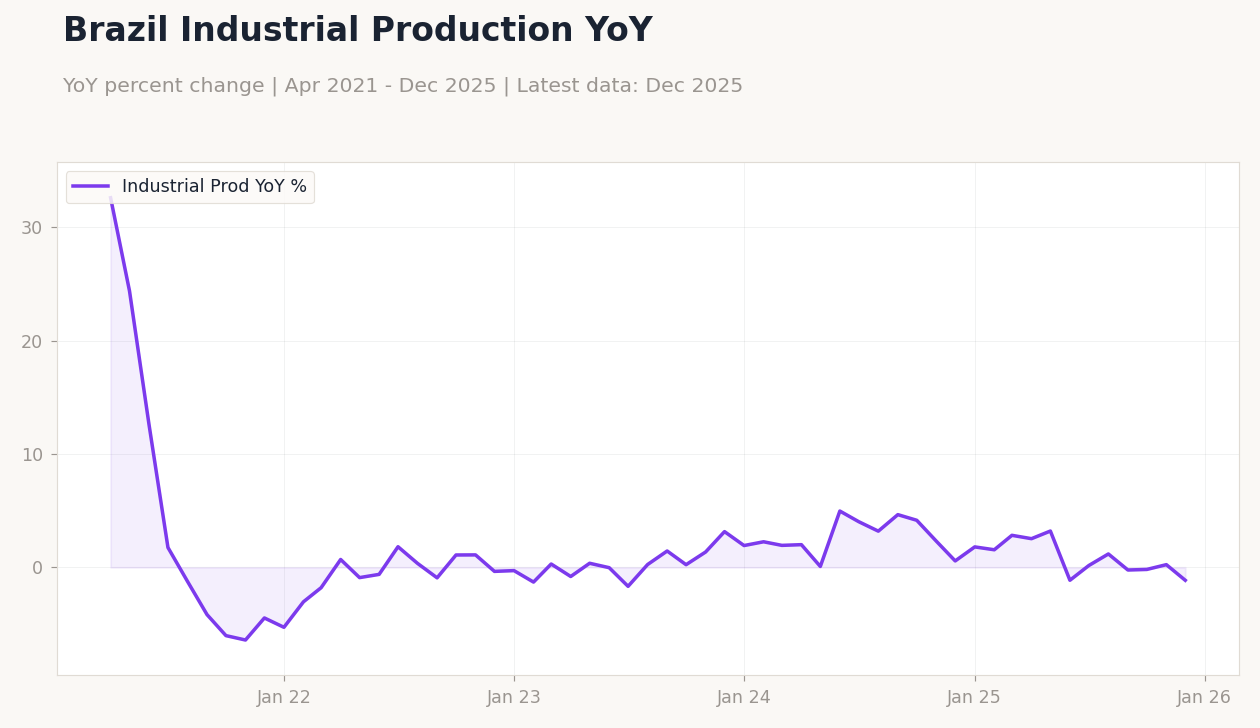Click the chart title Brazil Industrial Production YoY
Screen dimensions: 1260x728
click(x=358, y=31)
